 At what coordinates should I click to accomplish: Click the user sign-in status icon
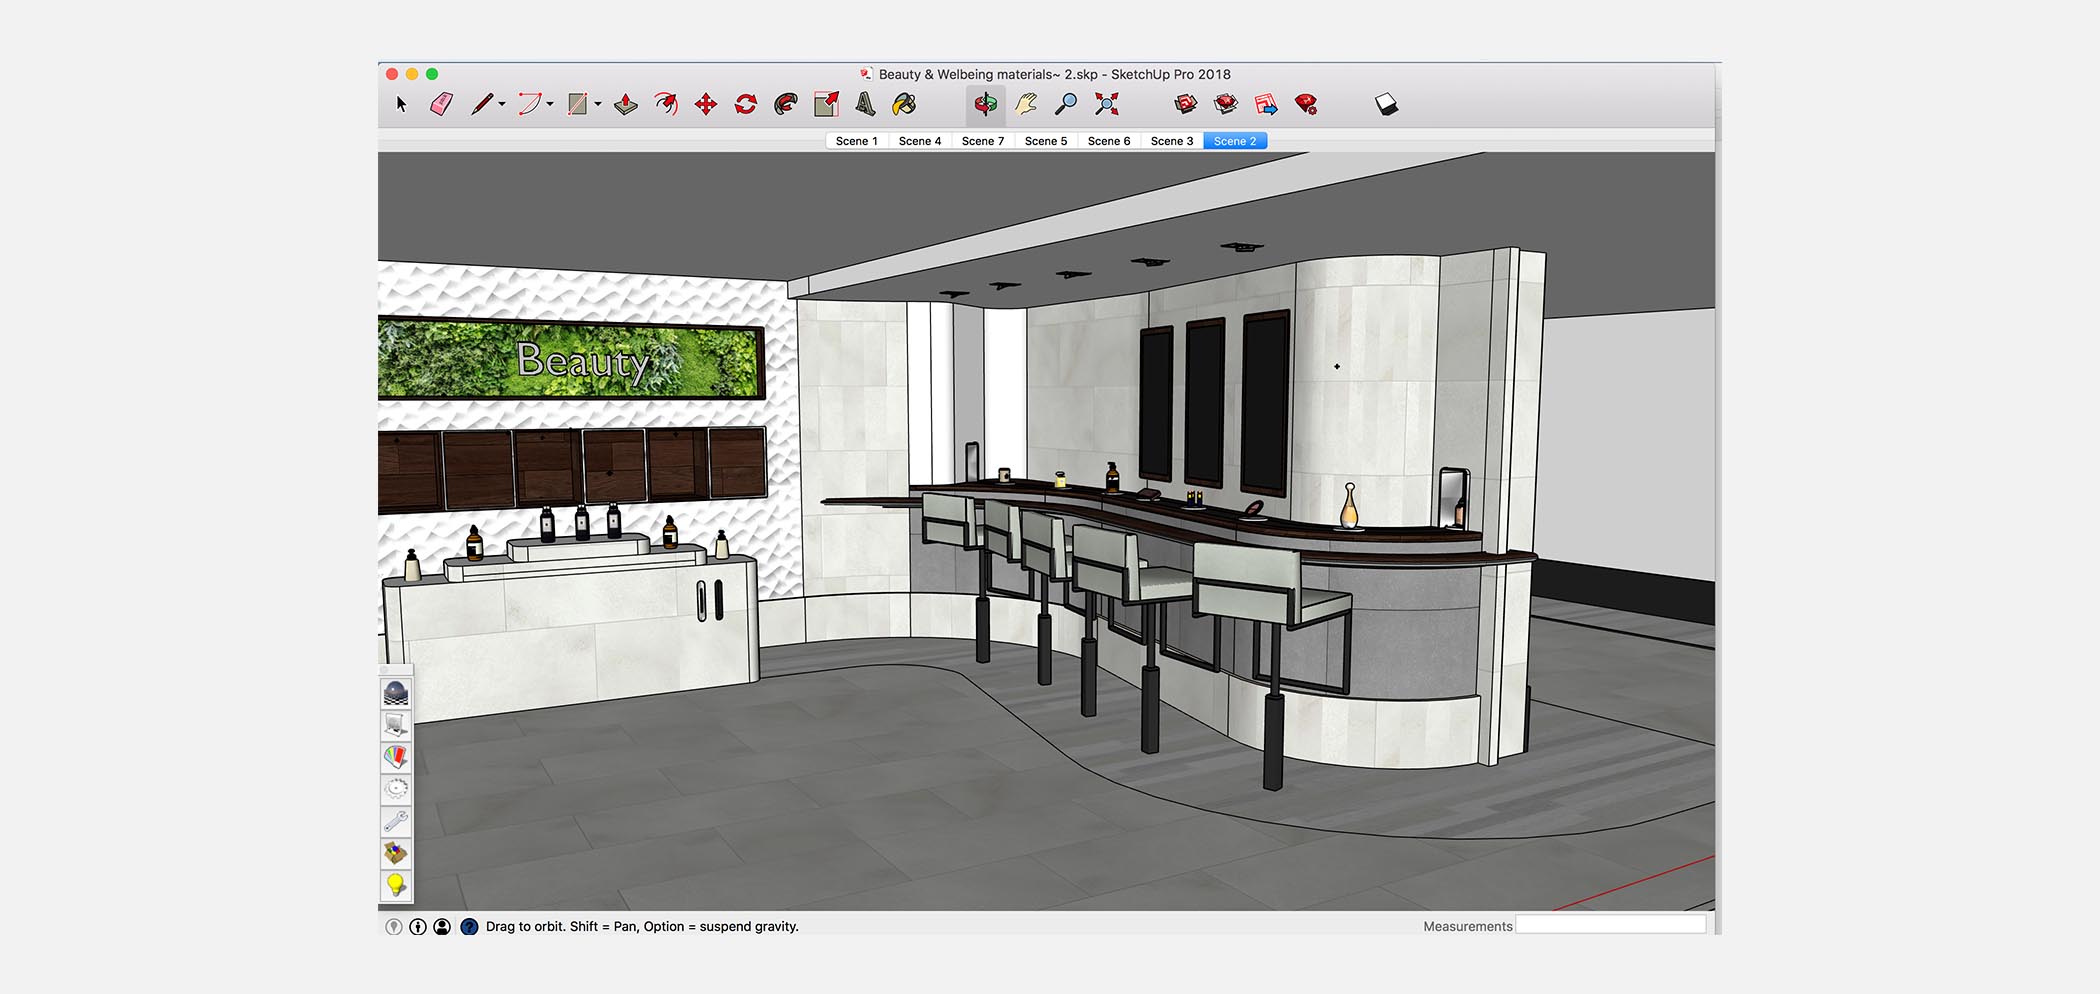442,927
